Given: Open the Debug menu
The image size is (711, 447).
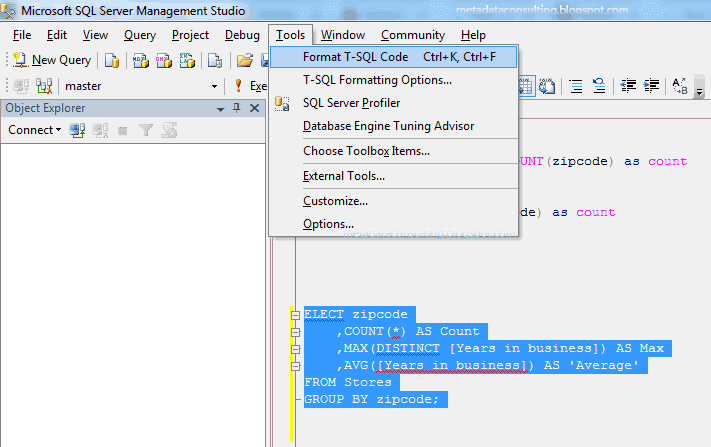Looking at the screenshot, I should [242, 35].
